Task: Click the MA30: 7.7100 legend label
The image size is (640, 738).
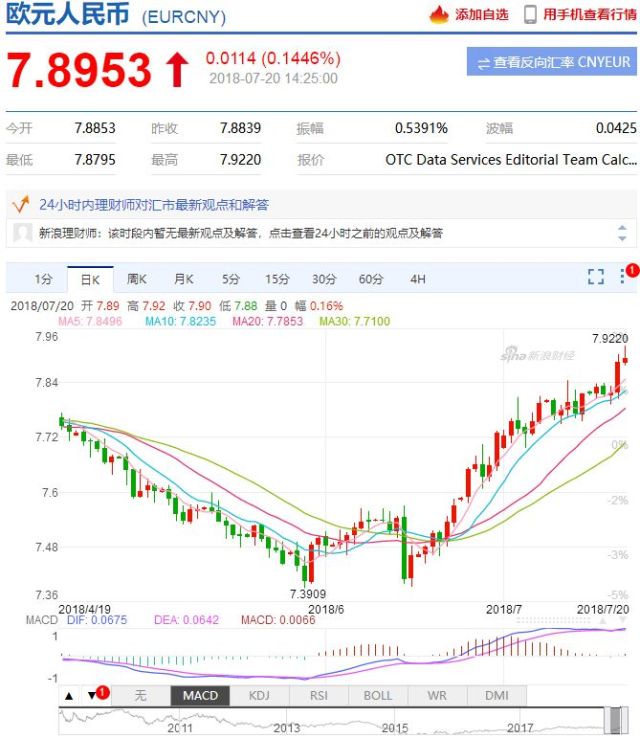Action: [x=355, y=321]
